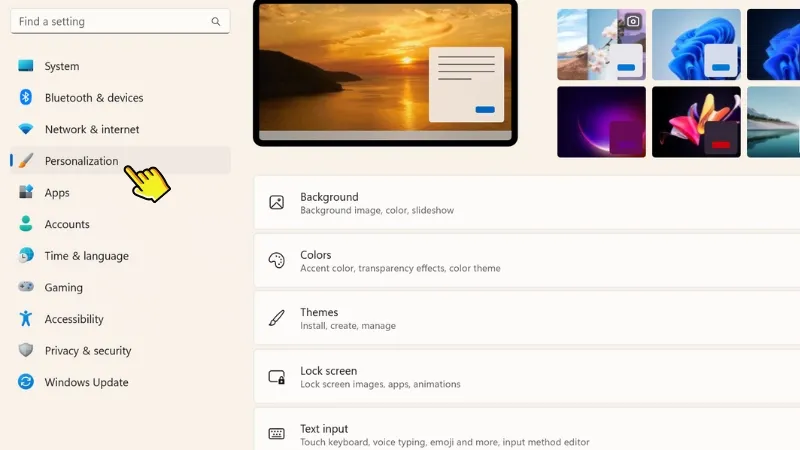
Task: Click the search magnifier icon
Action: tap(216, 21)
